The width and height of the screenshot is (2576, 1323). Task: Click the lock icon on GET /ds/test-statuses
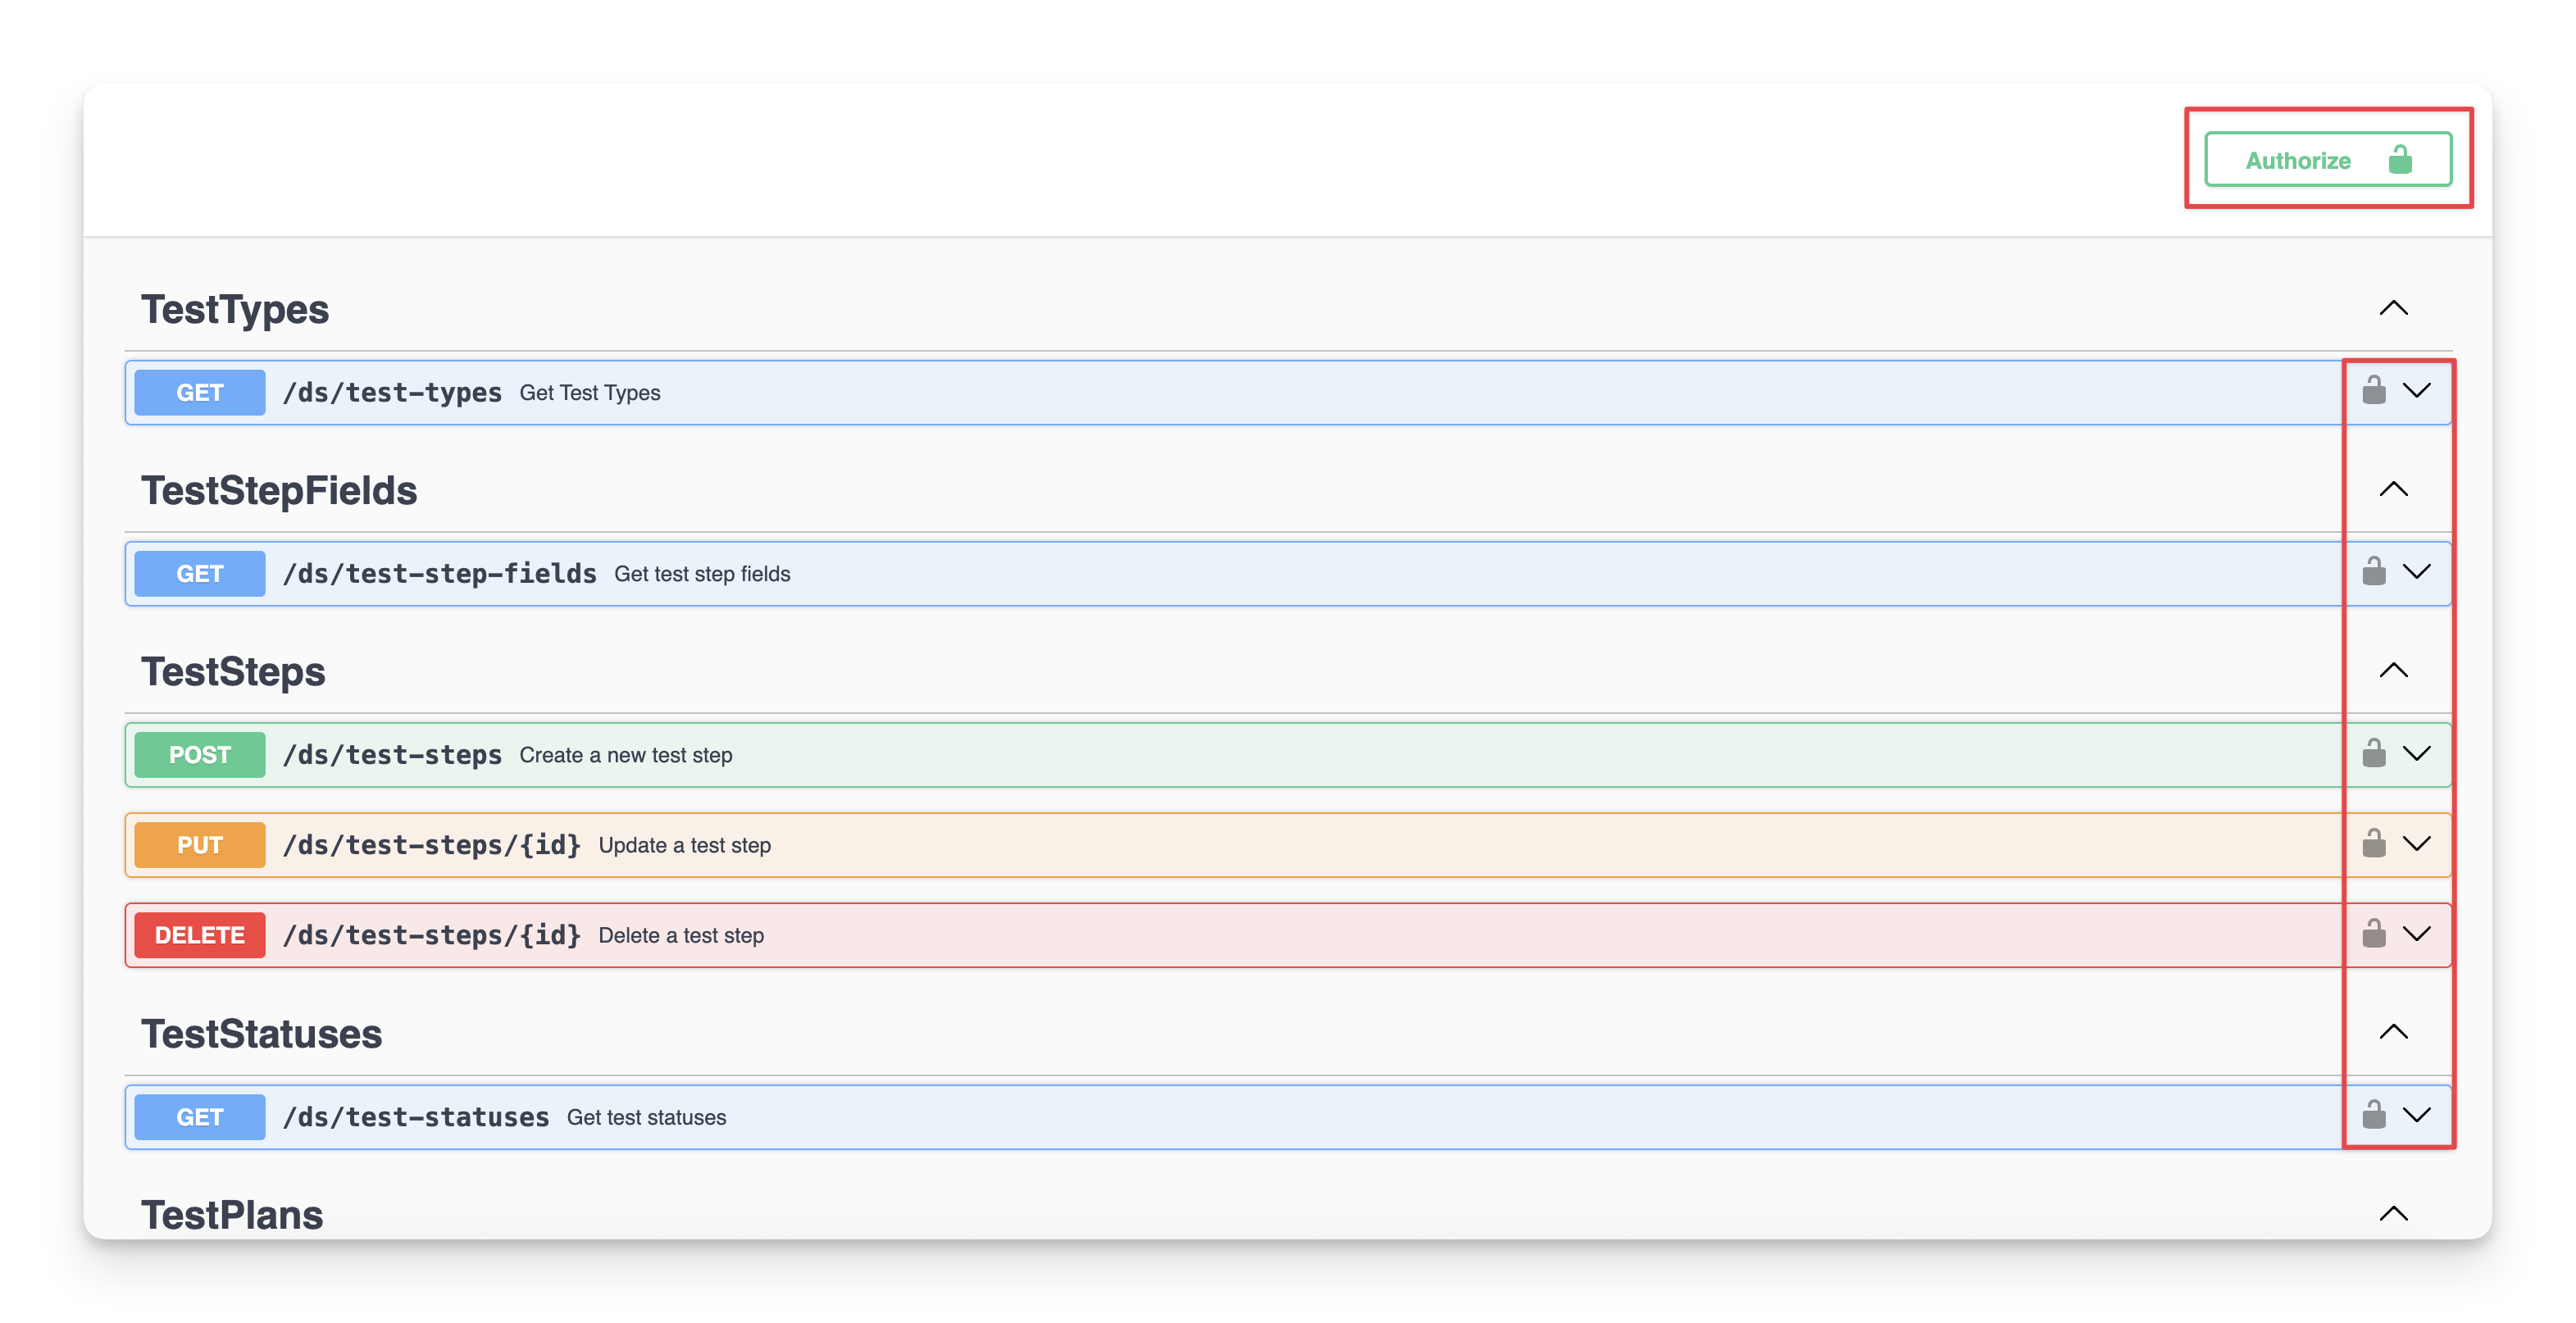(2373, 1115)
